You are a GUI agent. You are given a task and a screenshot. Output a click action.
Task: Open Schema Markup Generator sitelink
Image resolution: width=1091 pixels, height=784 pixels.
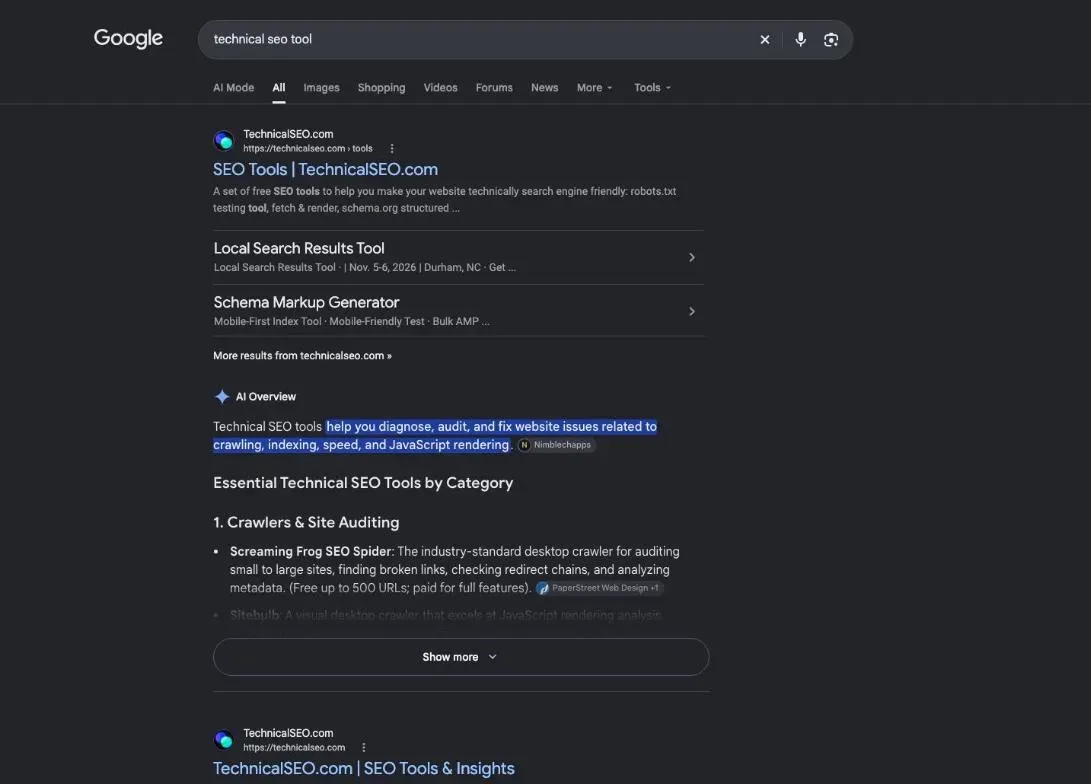tap(306, 303)
